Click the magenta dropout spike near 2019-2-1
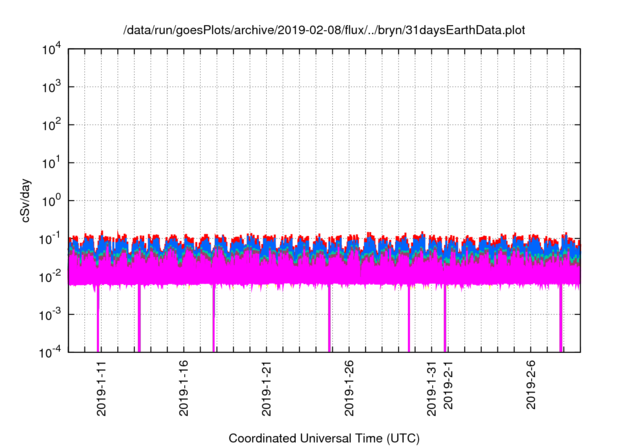Viewport: 640px width, 448px height. (445, 319)
